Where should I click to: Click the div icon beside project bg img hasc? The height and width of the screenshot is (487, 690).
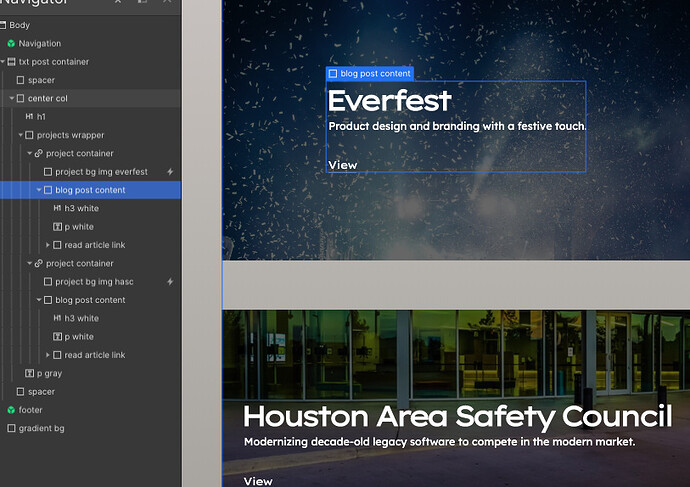(48, 282)
